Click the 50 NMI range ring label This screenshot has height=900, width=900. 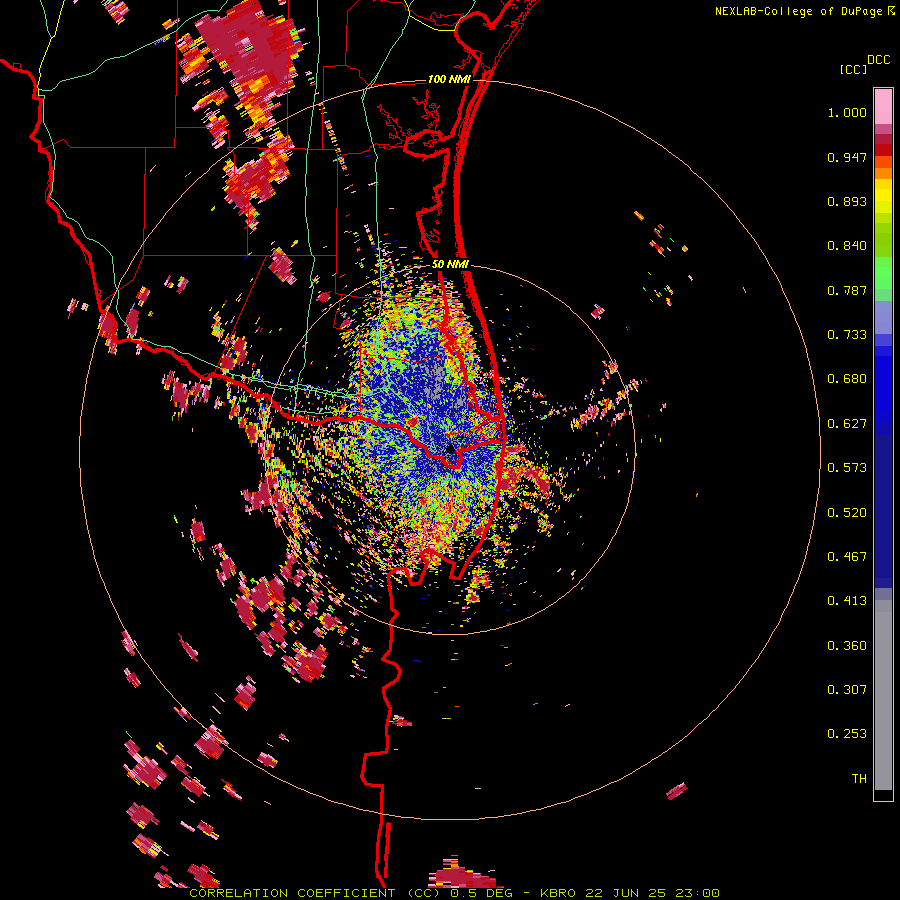(451, 264)
